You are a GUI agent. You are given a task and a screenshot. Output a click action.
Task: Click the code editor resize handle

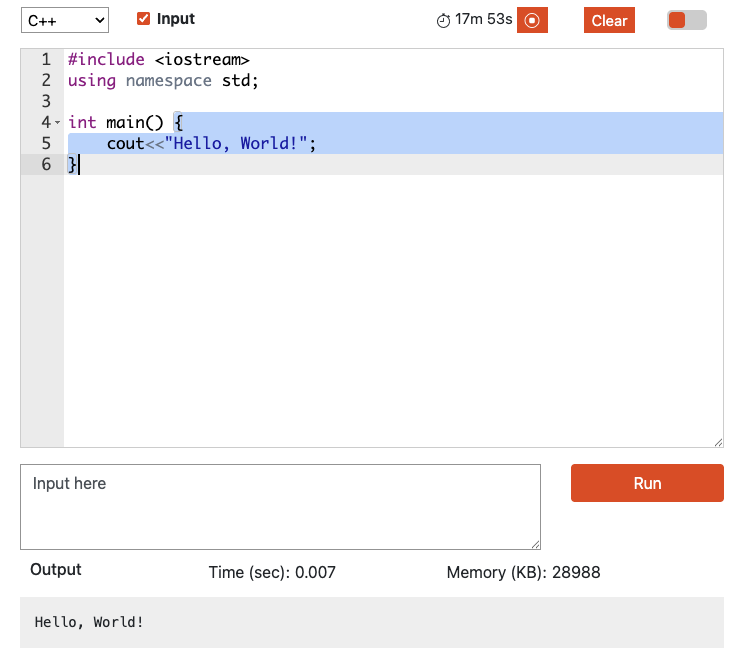point(718,442)
